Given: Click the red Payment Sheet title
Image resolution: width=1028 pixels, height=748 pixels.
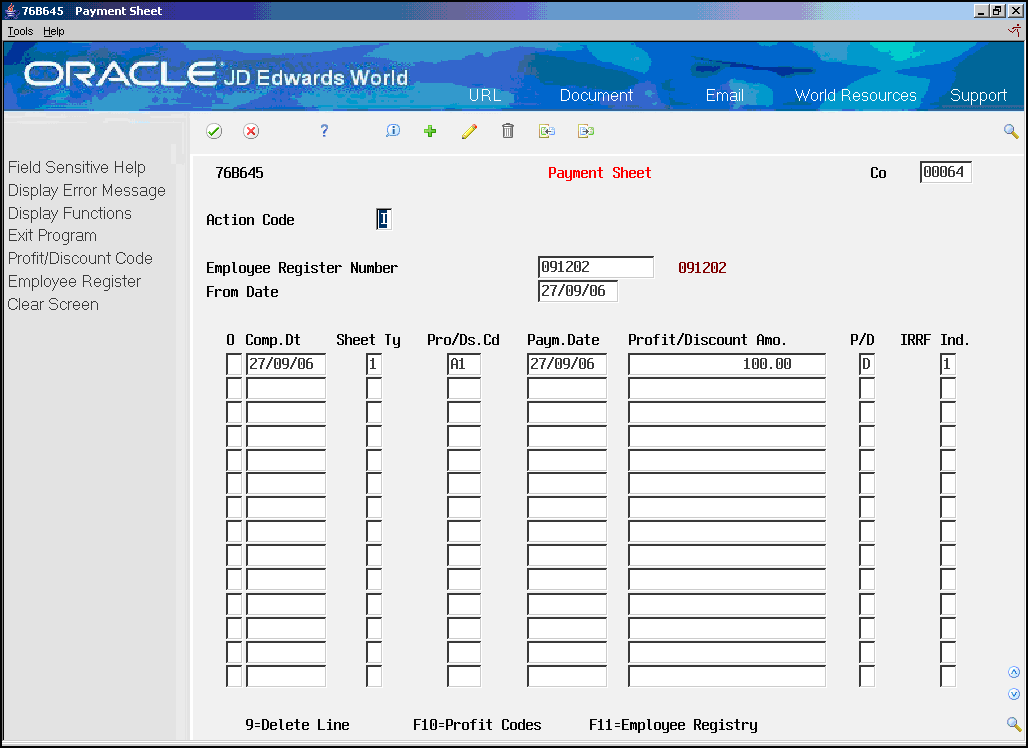Looking at the screenshot, I should tap(599, 173).
